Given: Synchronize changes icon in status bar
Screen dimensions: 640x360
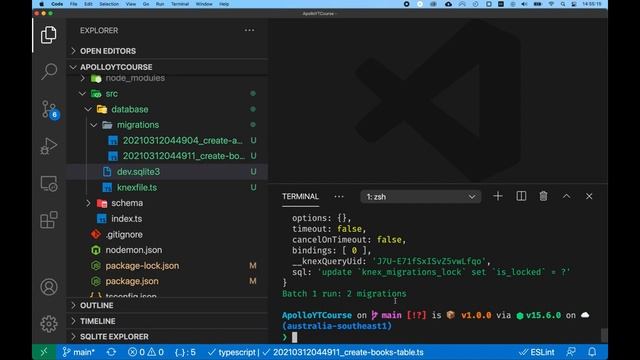Looking at the screenshot, I should coord(111,352).
